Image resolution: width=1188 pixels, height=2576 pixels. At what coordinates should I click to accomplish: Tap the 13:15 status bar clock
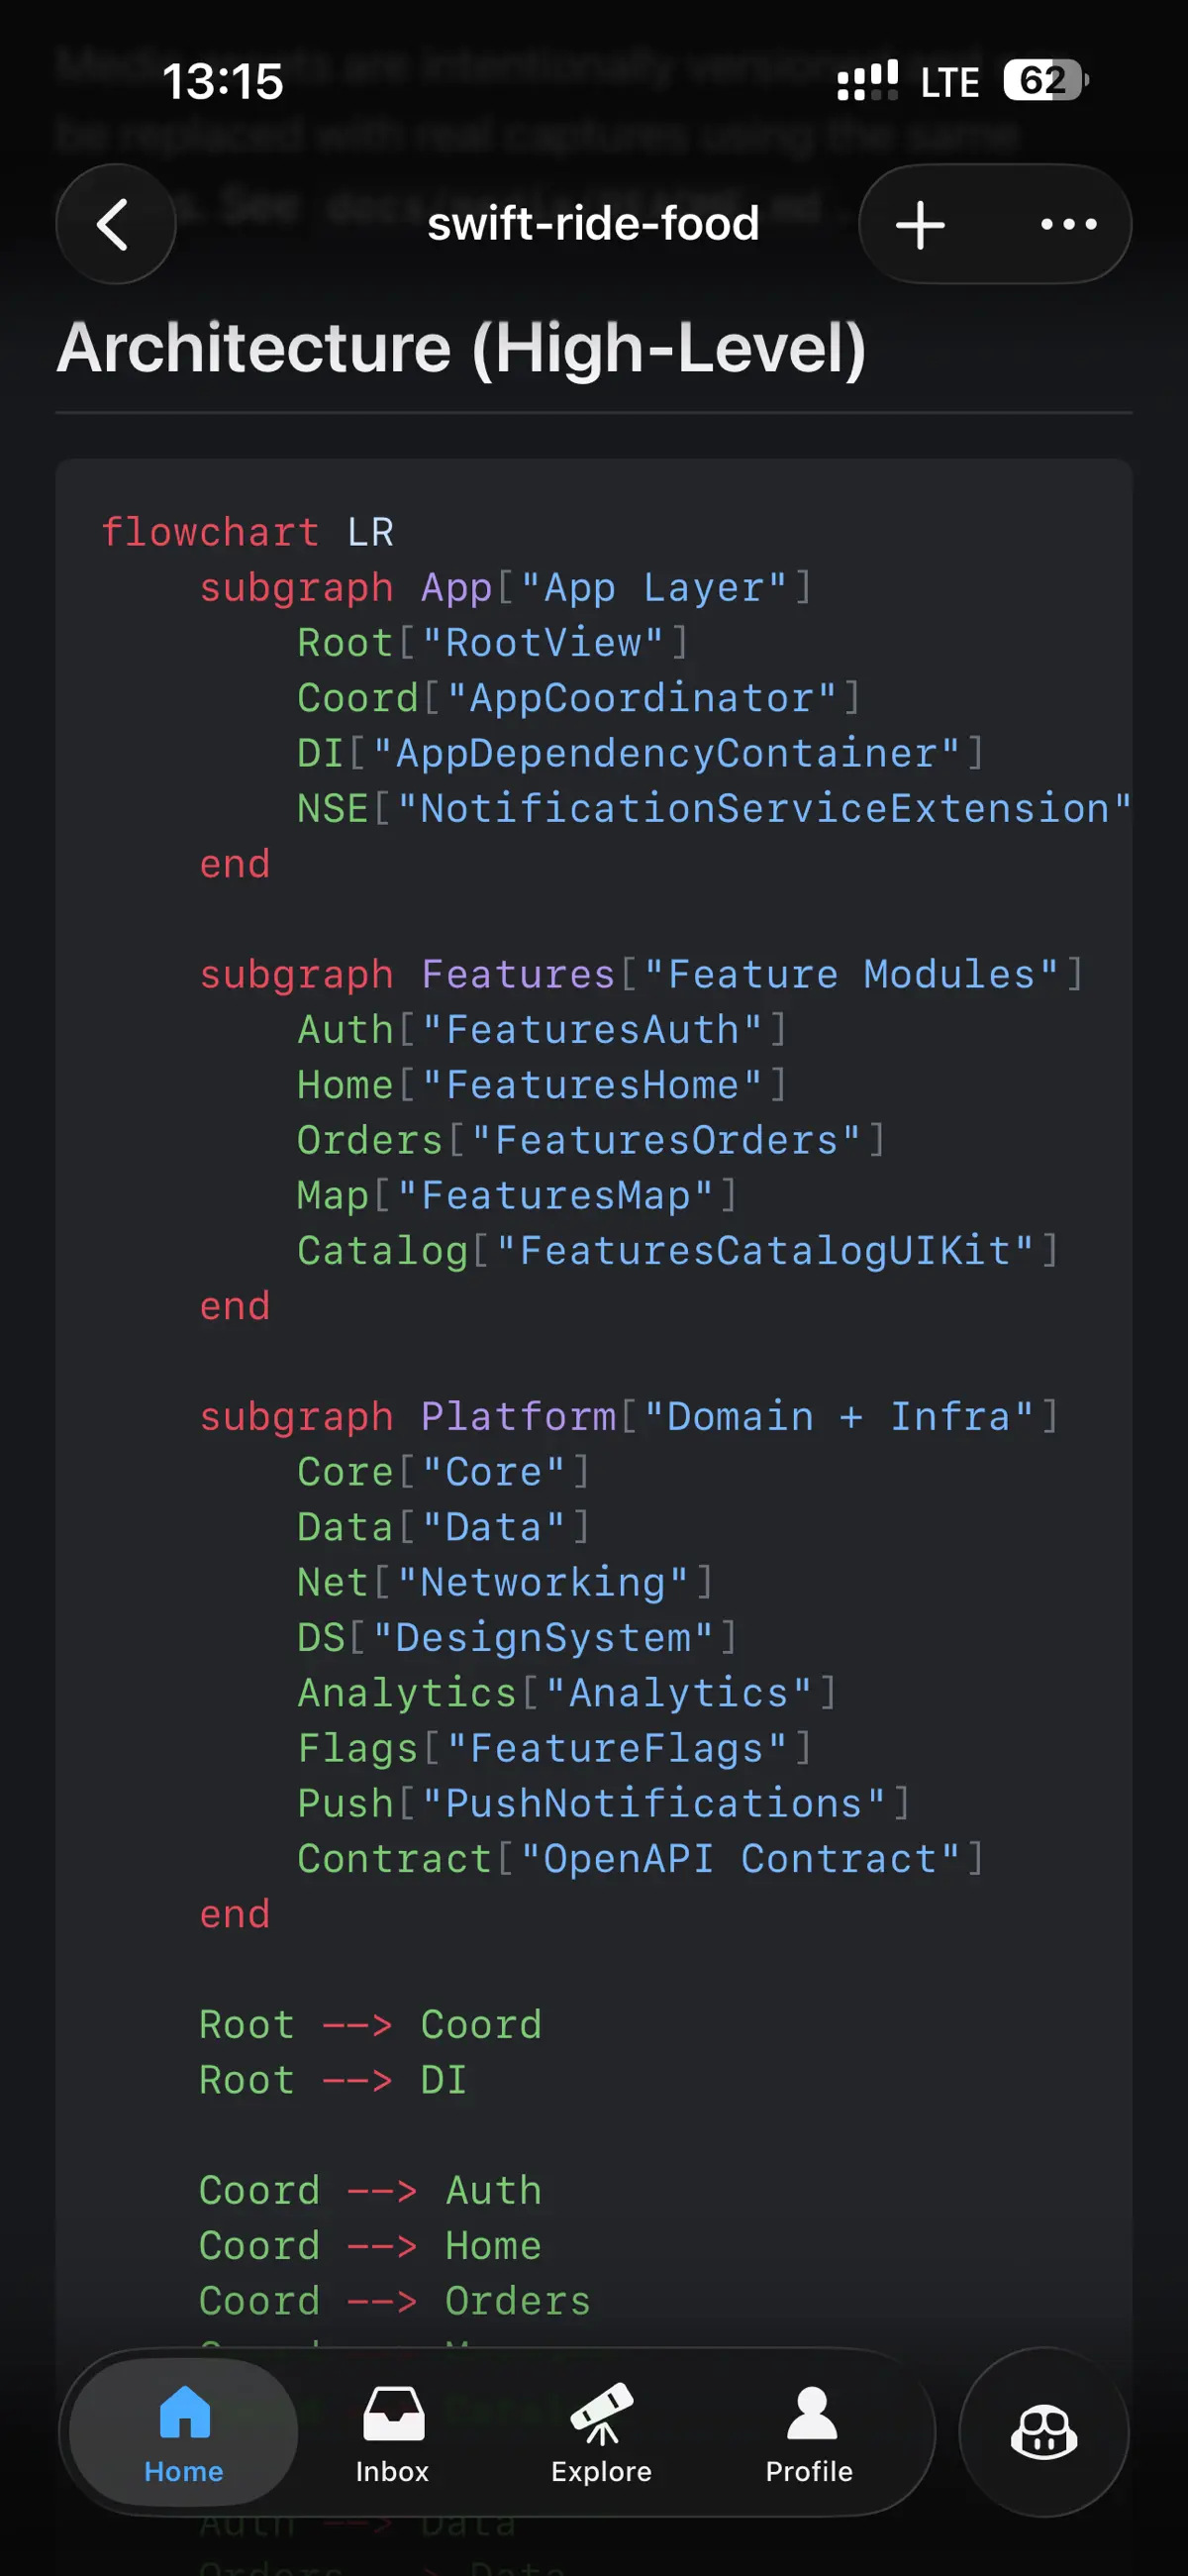coord(223,81)
